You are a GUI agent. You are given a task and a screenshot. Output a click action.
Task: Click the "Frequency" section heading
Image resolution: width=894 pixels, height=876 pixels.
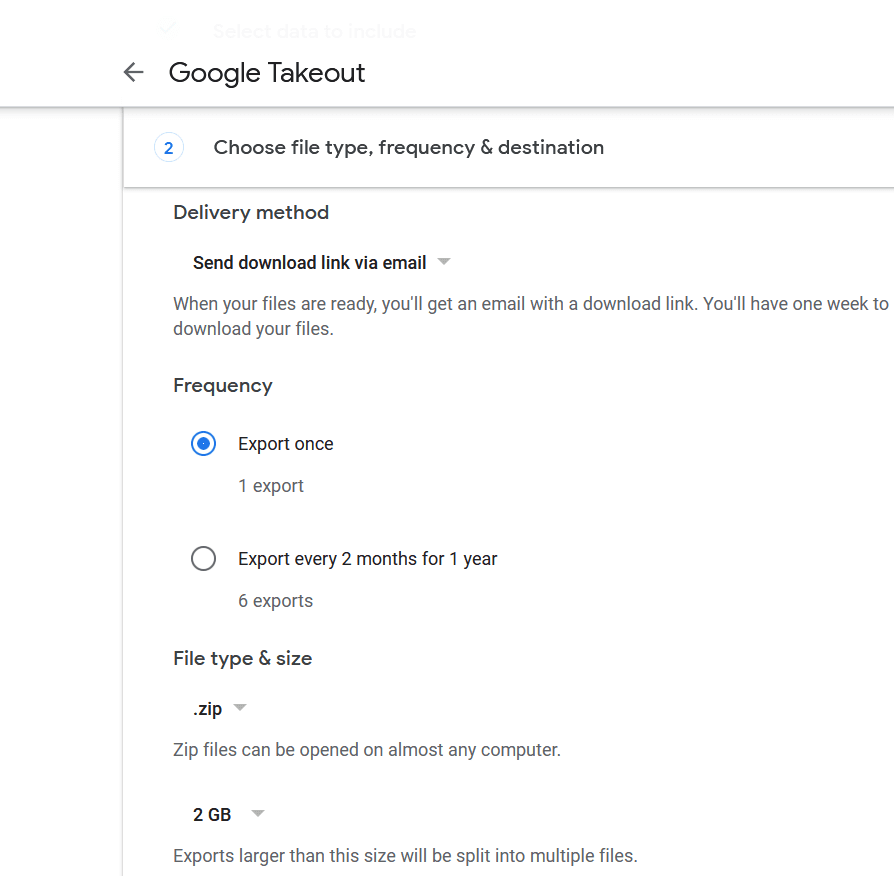(x=222, y=385)
